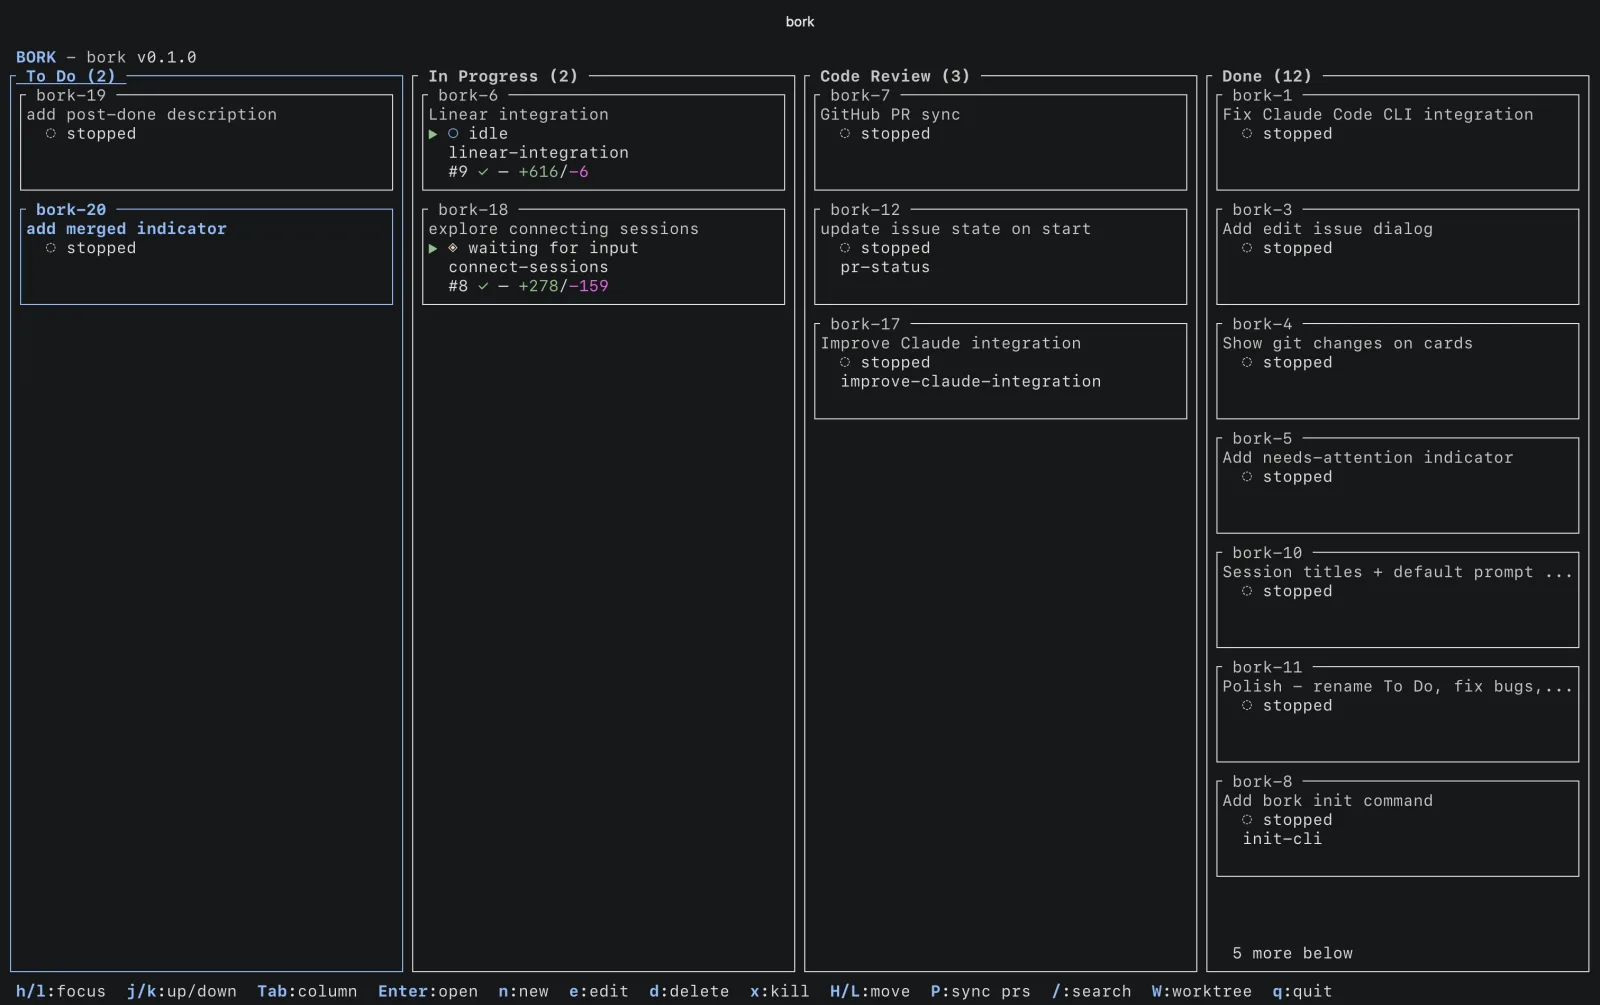The width and height of the screenshot is (1600, 1005).
Task: Click the q:quit shortcut hint
Action: pos(1302,992)
